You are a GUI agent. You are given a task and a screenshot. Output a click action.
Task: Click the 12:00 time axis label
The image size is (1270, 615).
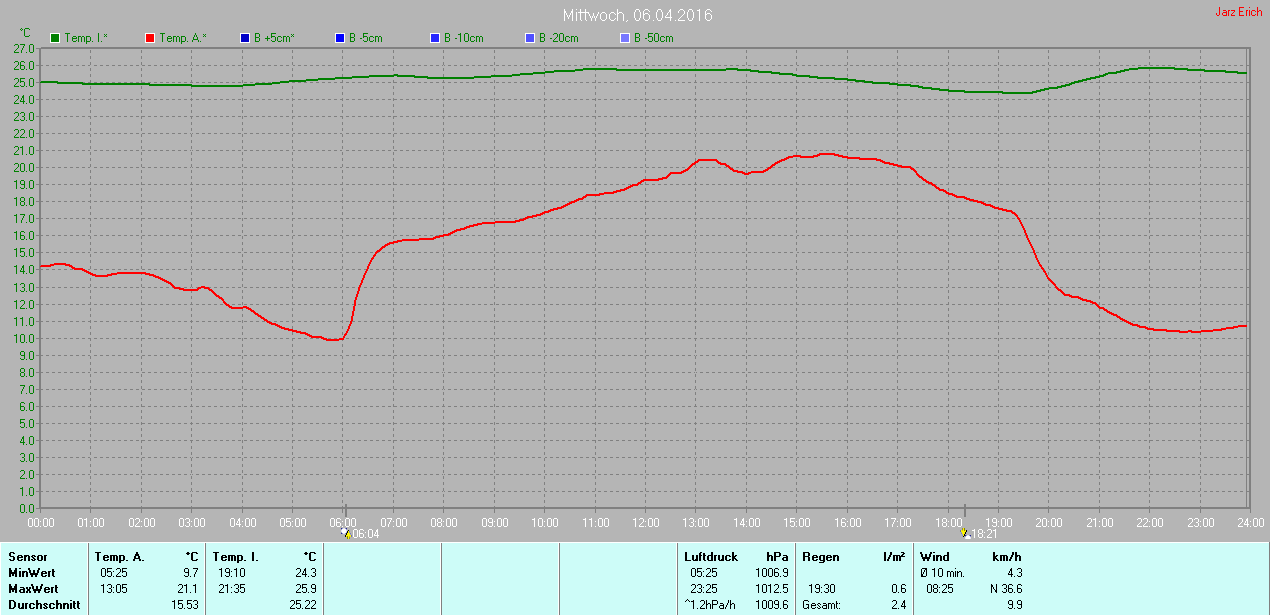(646, 522)
